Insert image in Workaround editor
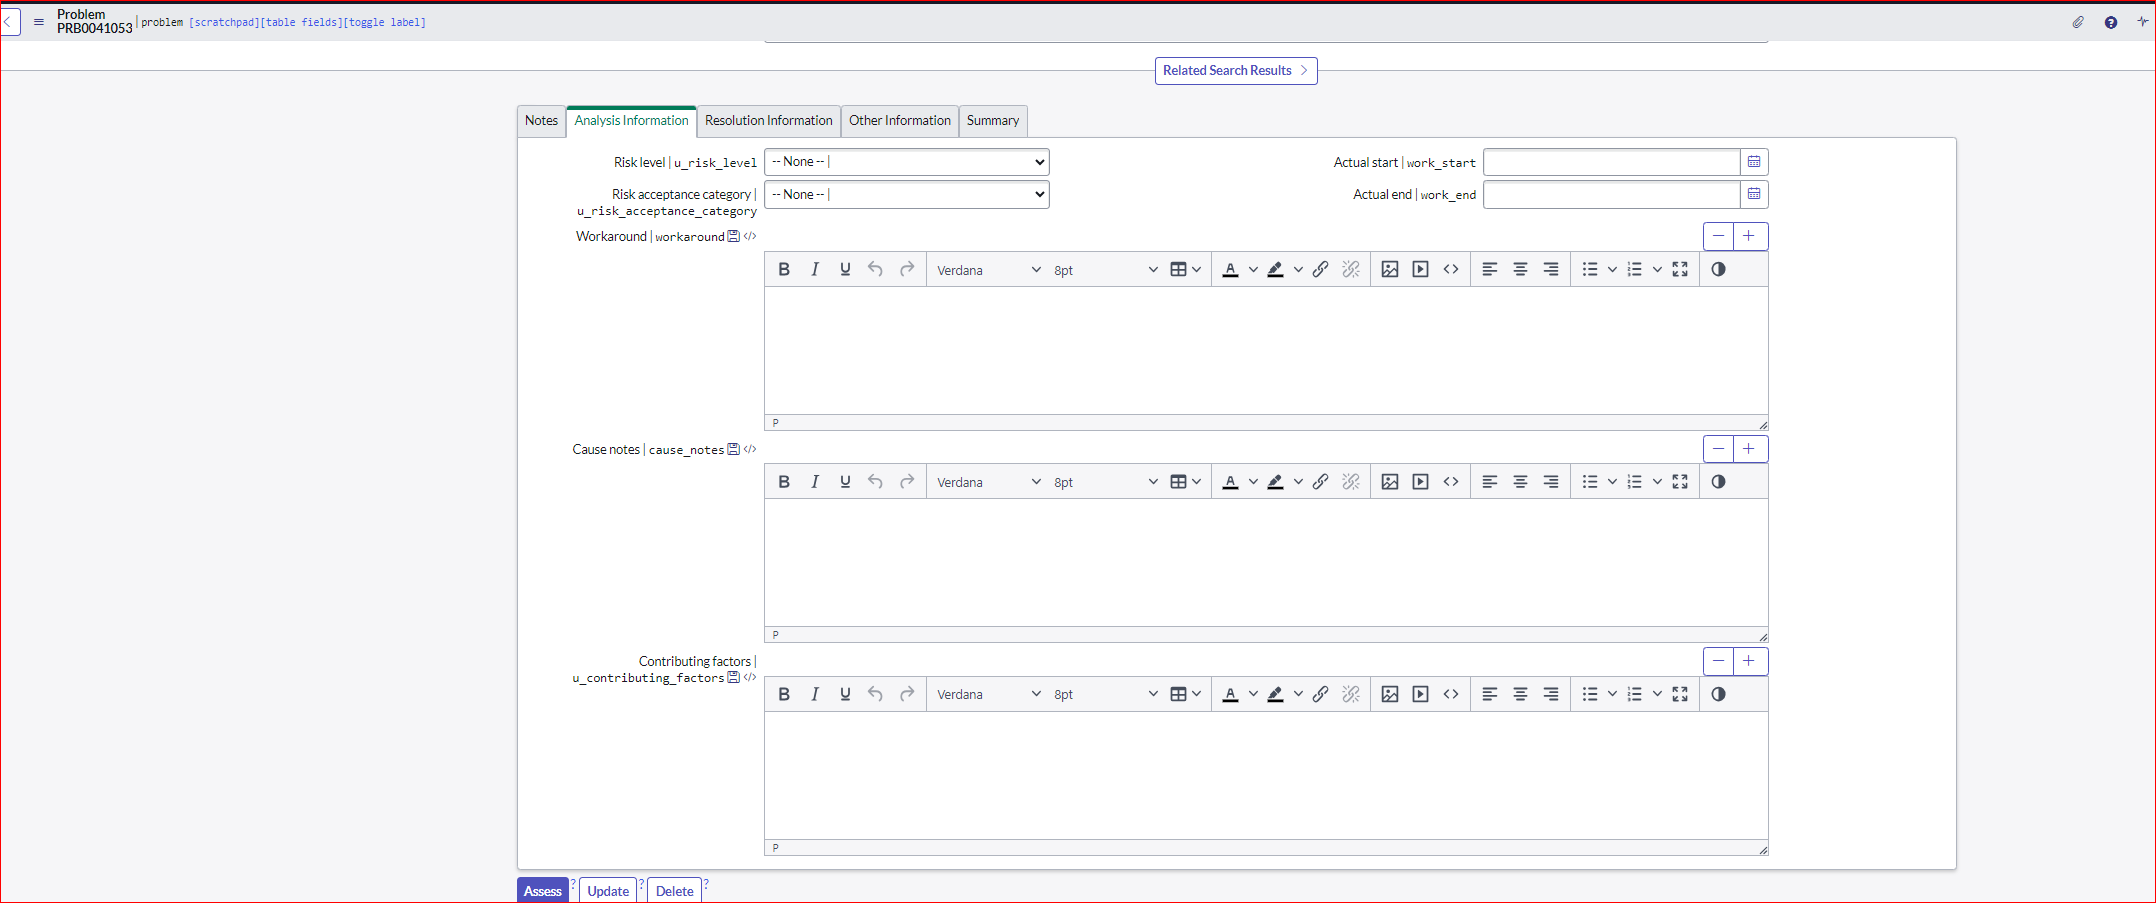Screen dimensions: 2156x903 (x=1390, y=269)
